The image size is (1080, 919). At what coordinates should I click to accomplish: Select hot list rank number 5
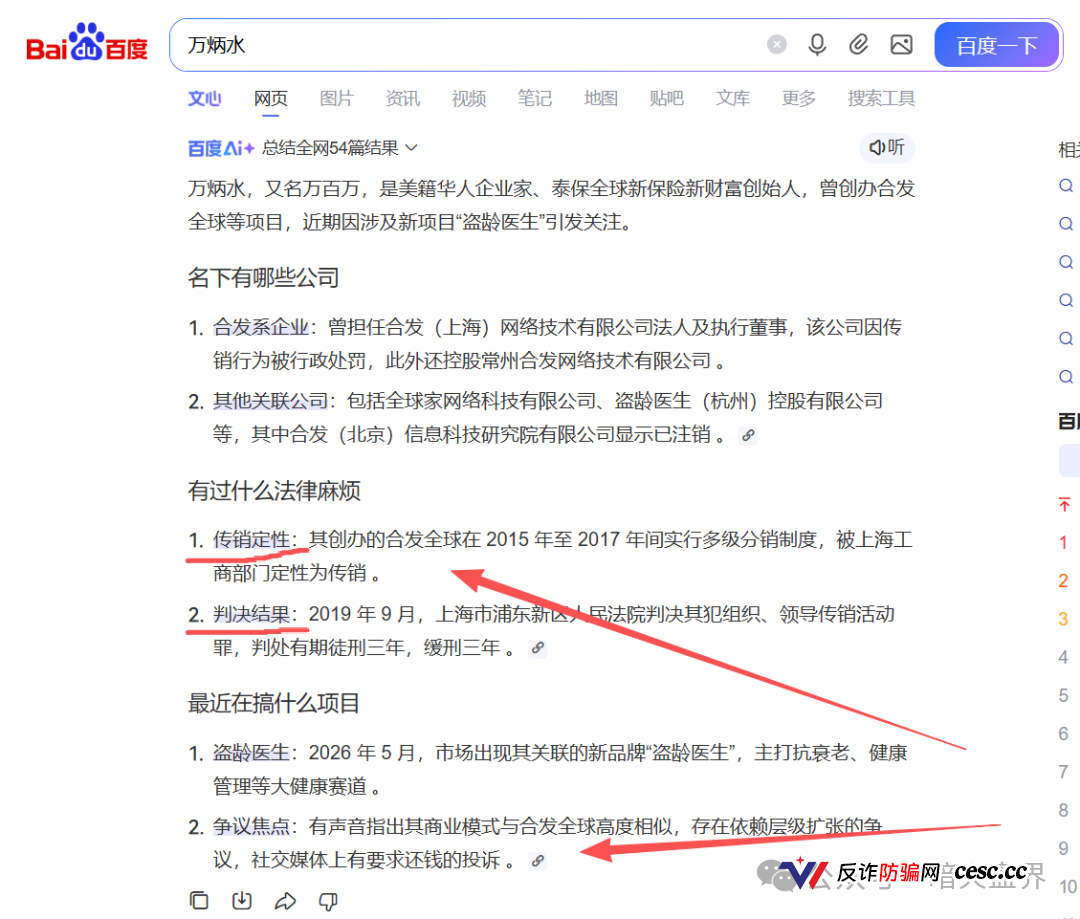pos(1063,696)
